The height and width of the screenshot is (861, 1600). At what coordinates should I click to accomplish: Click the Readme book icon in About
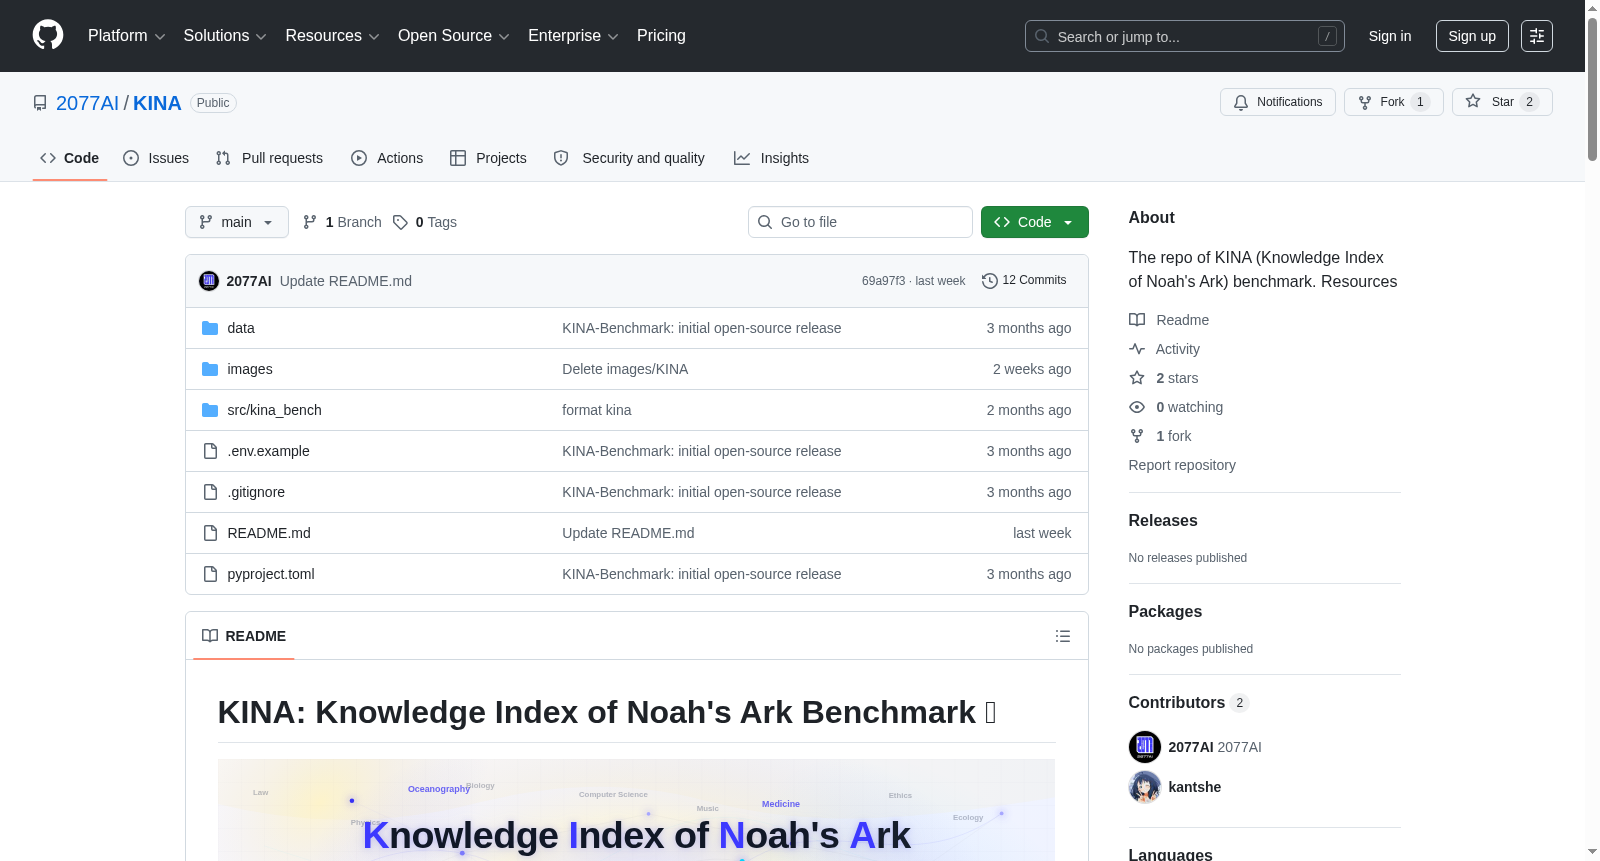(1137, 320)
